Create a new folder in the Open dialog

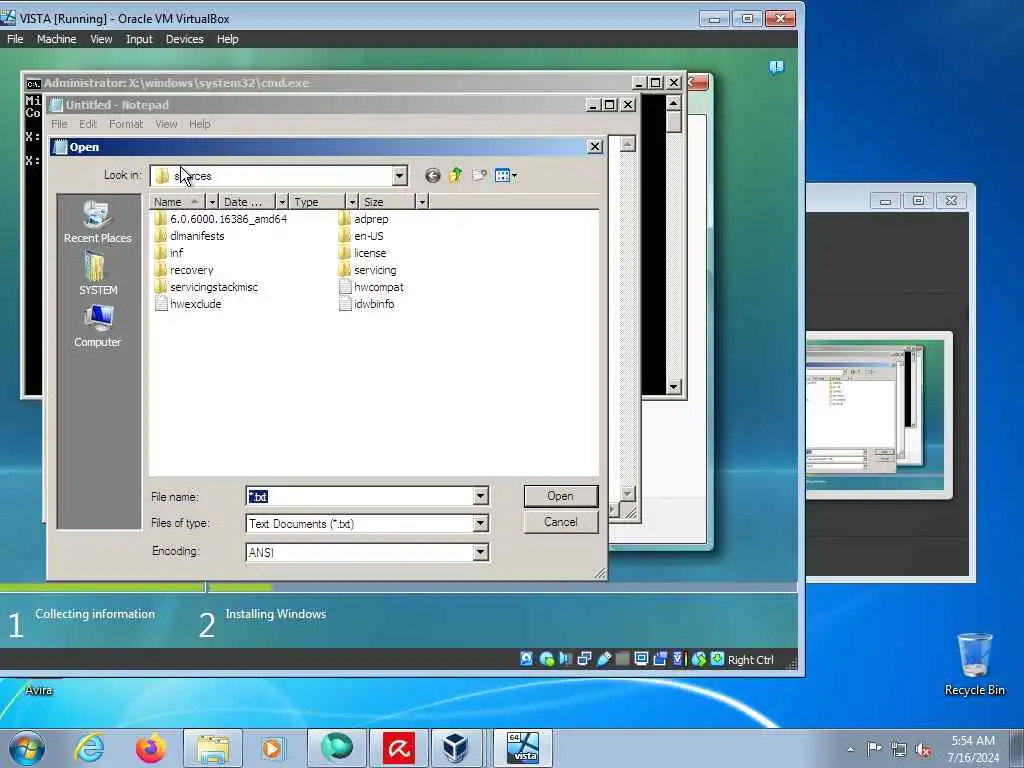[479, 176]
